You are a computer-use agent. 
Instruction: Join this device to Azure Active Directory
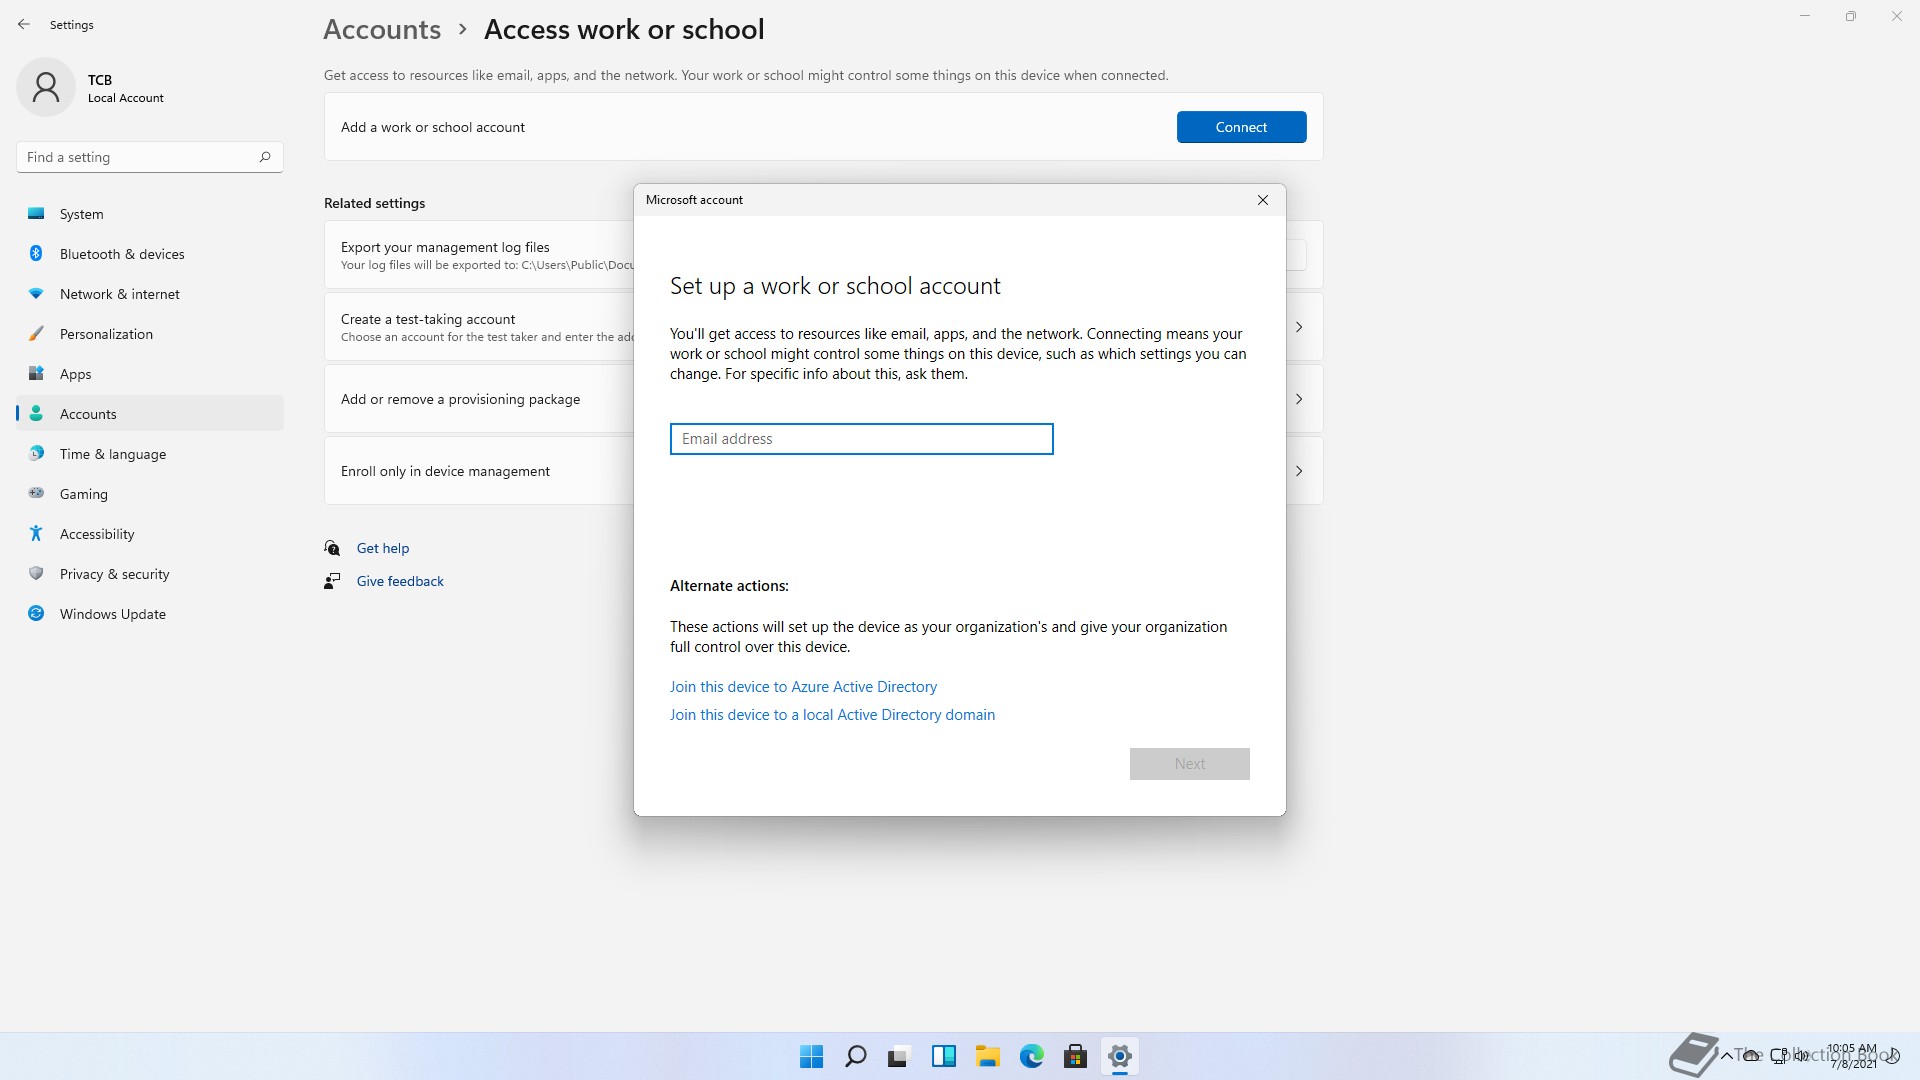(x=803, y=687)
